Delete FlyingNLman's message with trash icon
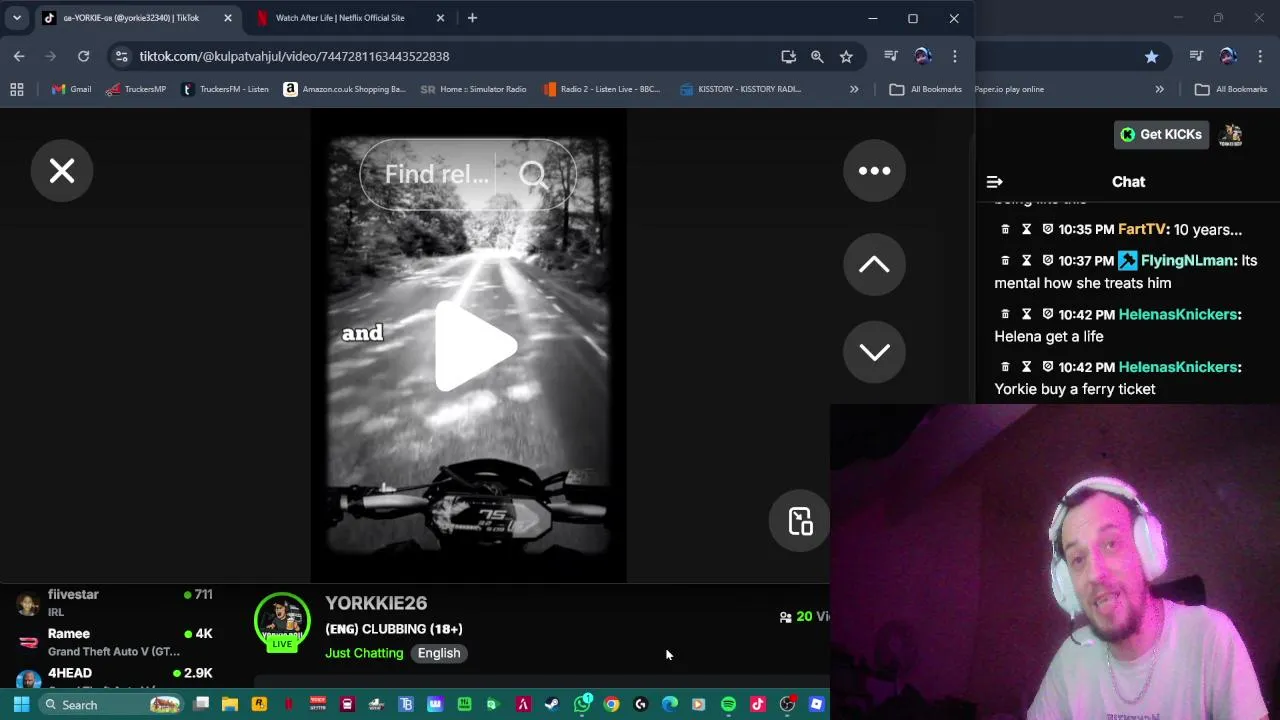1280x720 pixels. tap(1005, 260)
